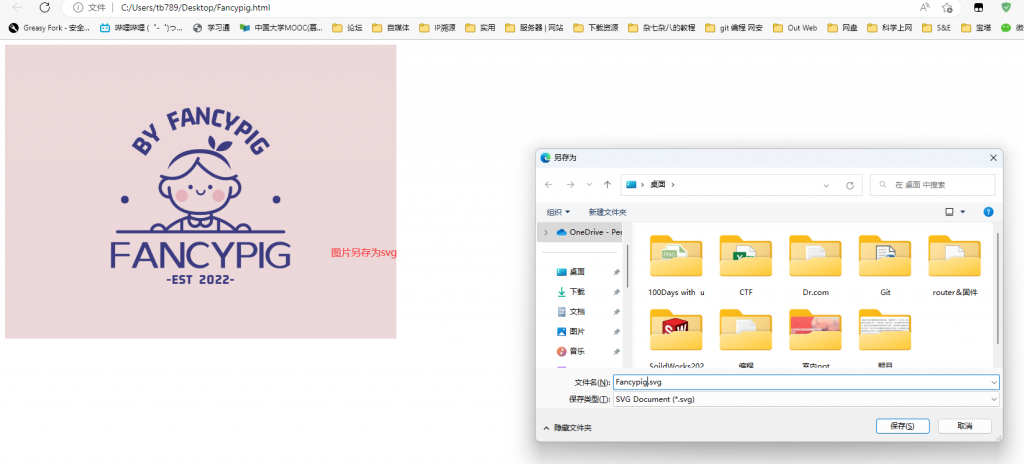This screenshot has width=1024, height=464.
Task: Open the 宝塔 bookmarks folder
Action: point(976,27)
